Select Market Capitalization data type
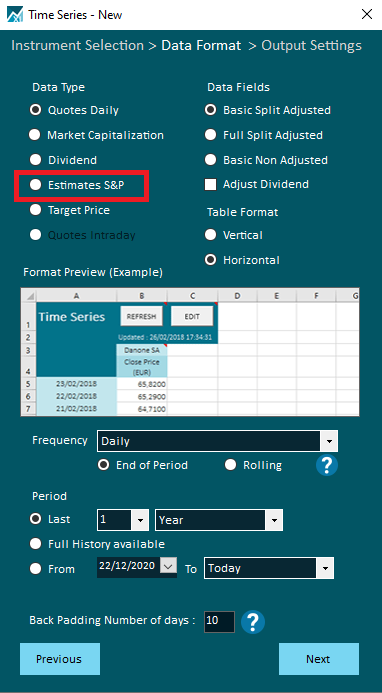The width and height of the screenshot is (382, 693). coord(35,135)
